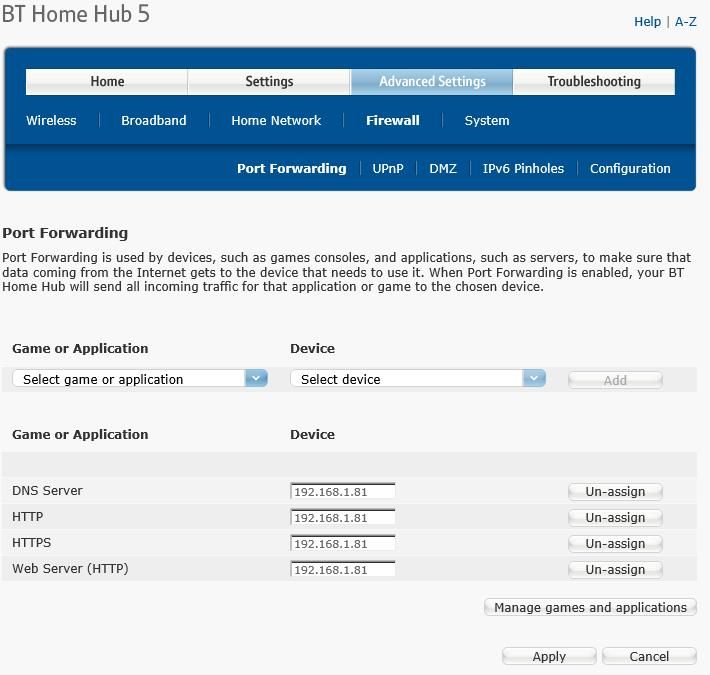
Task: Un-assign the DNS Server rule
Action: click(x=615, y=492)
